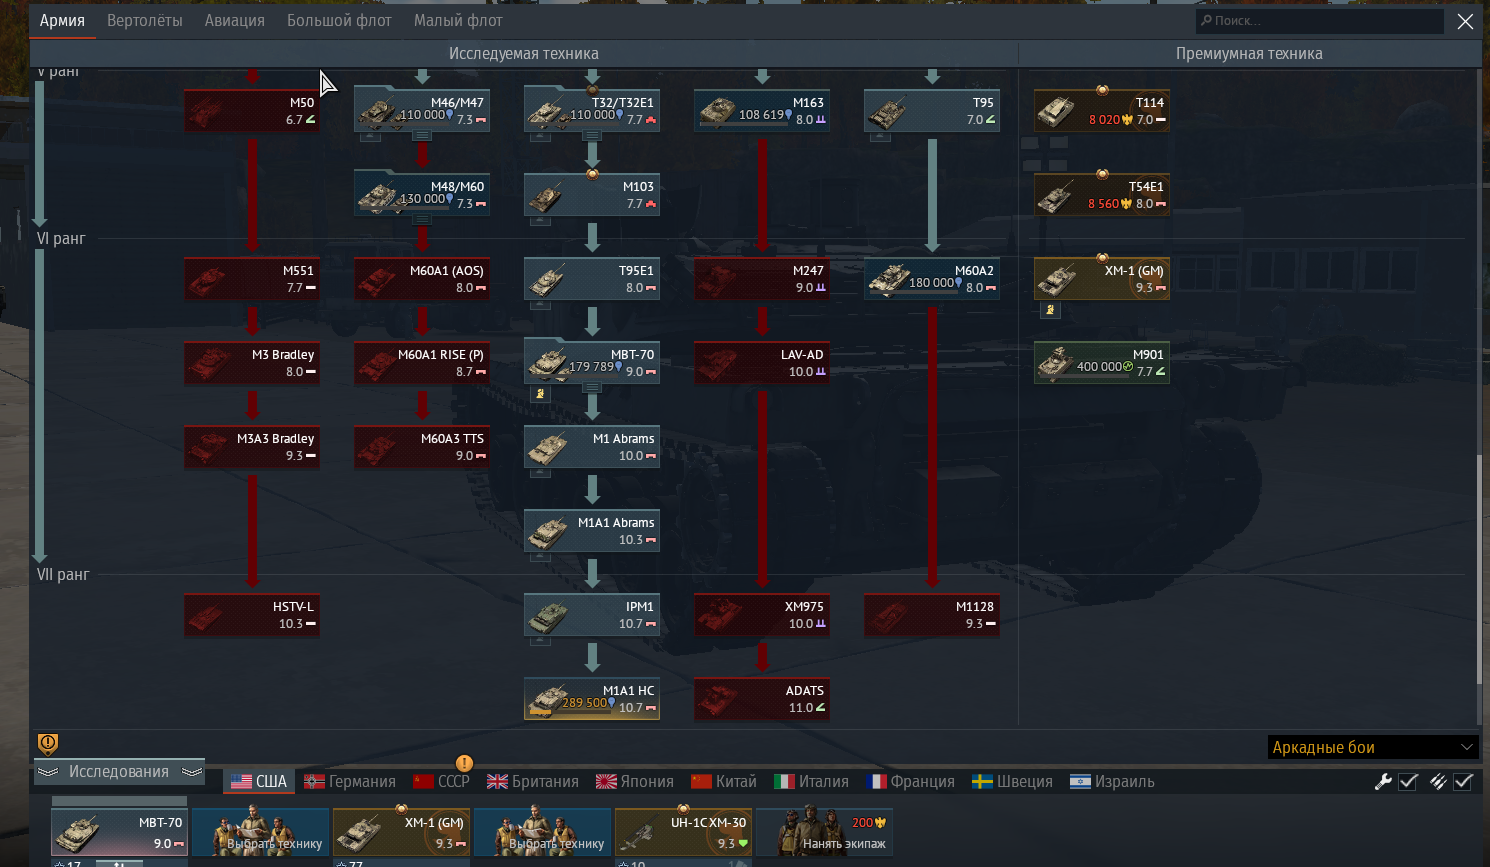Open the M48/M60 vehicle group
Image resolution: width=1490 pixels, height=867 pixels.
[x=422, y=194]
